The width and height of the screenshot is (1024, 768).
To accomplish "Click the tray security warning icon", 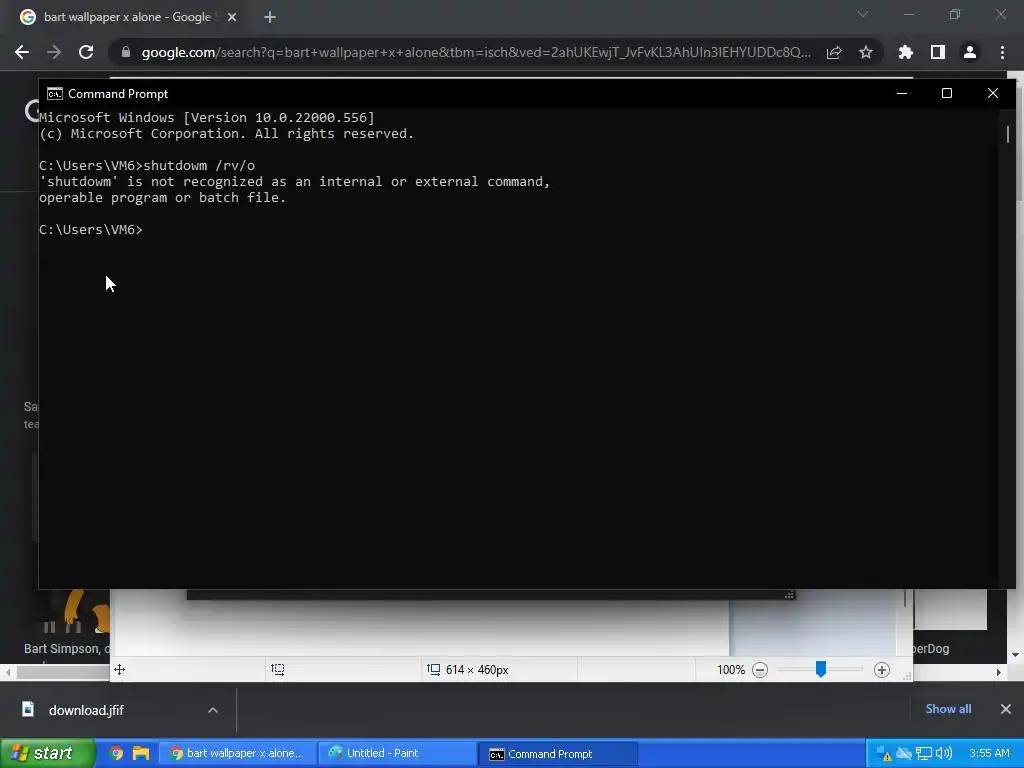I will 883,754.
